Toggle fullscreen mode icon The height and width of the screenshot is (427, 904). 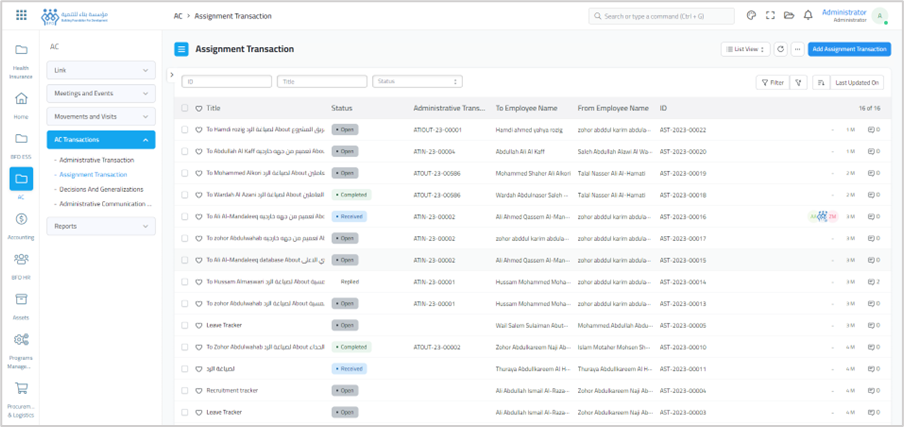tap(770, 16)
